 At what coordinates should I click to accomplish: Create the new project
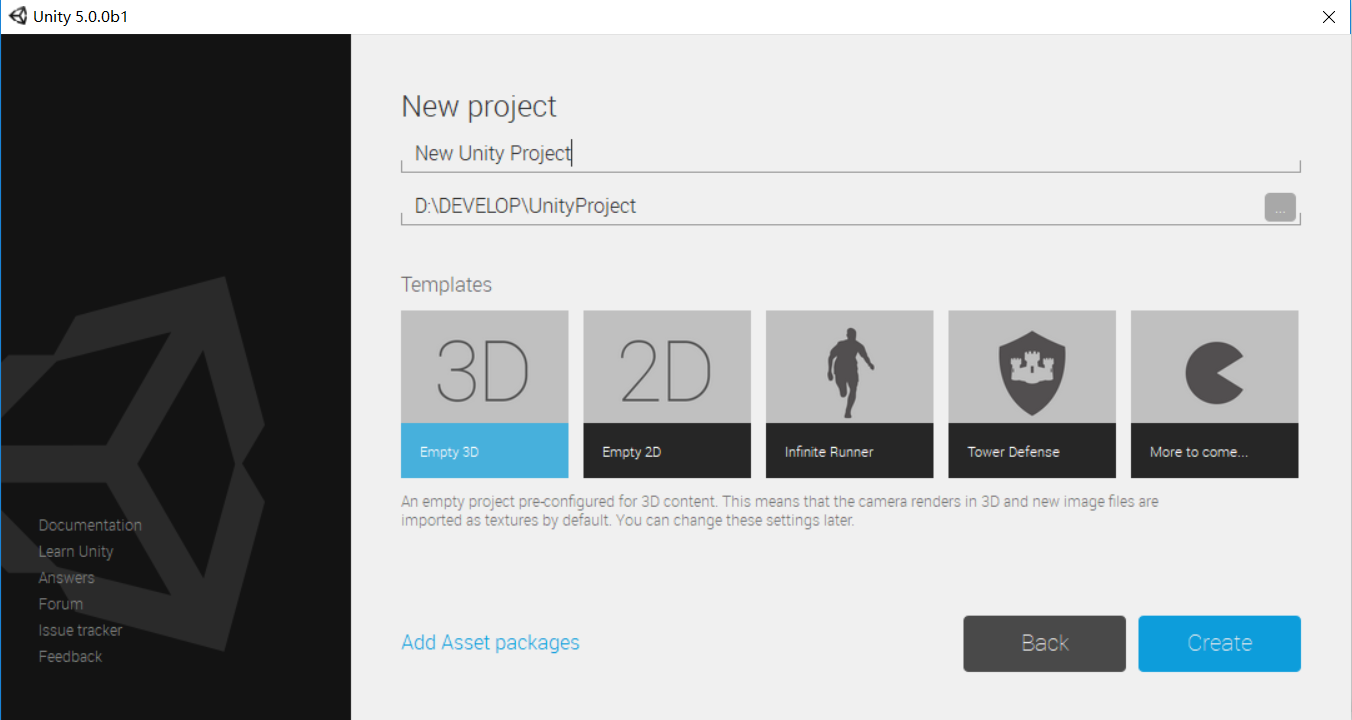(x=1220, y=643)
